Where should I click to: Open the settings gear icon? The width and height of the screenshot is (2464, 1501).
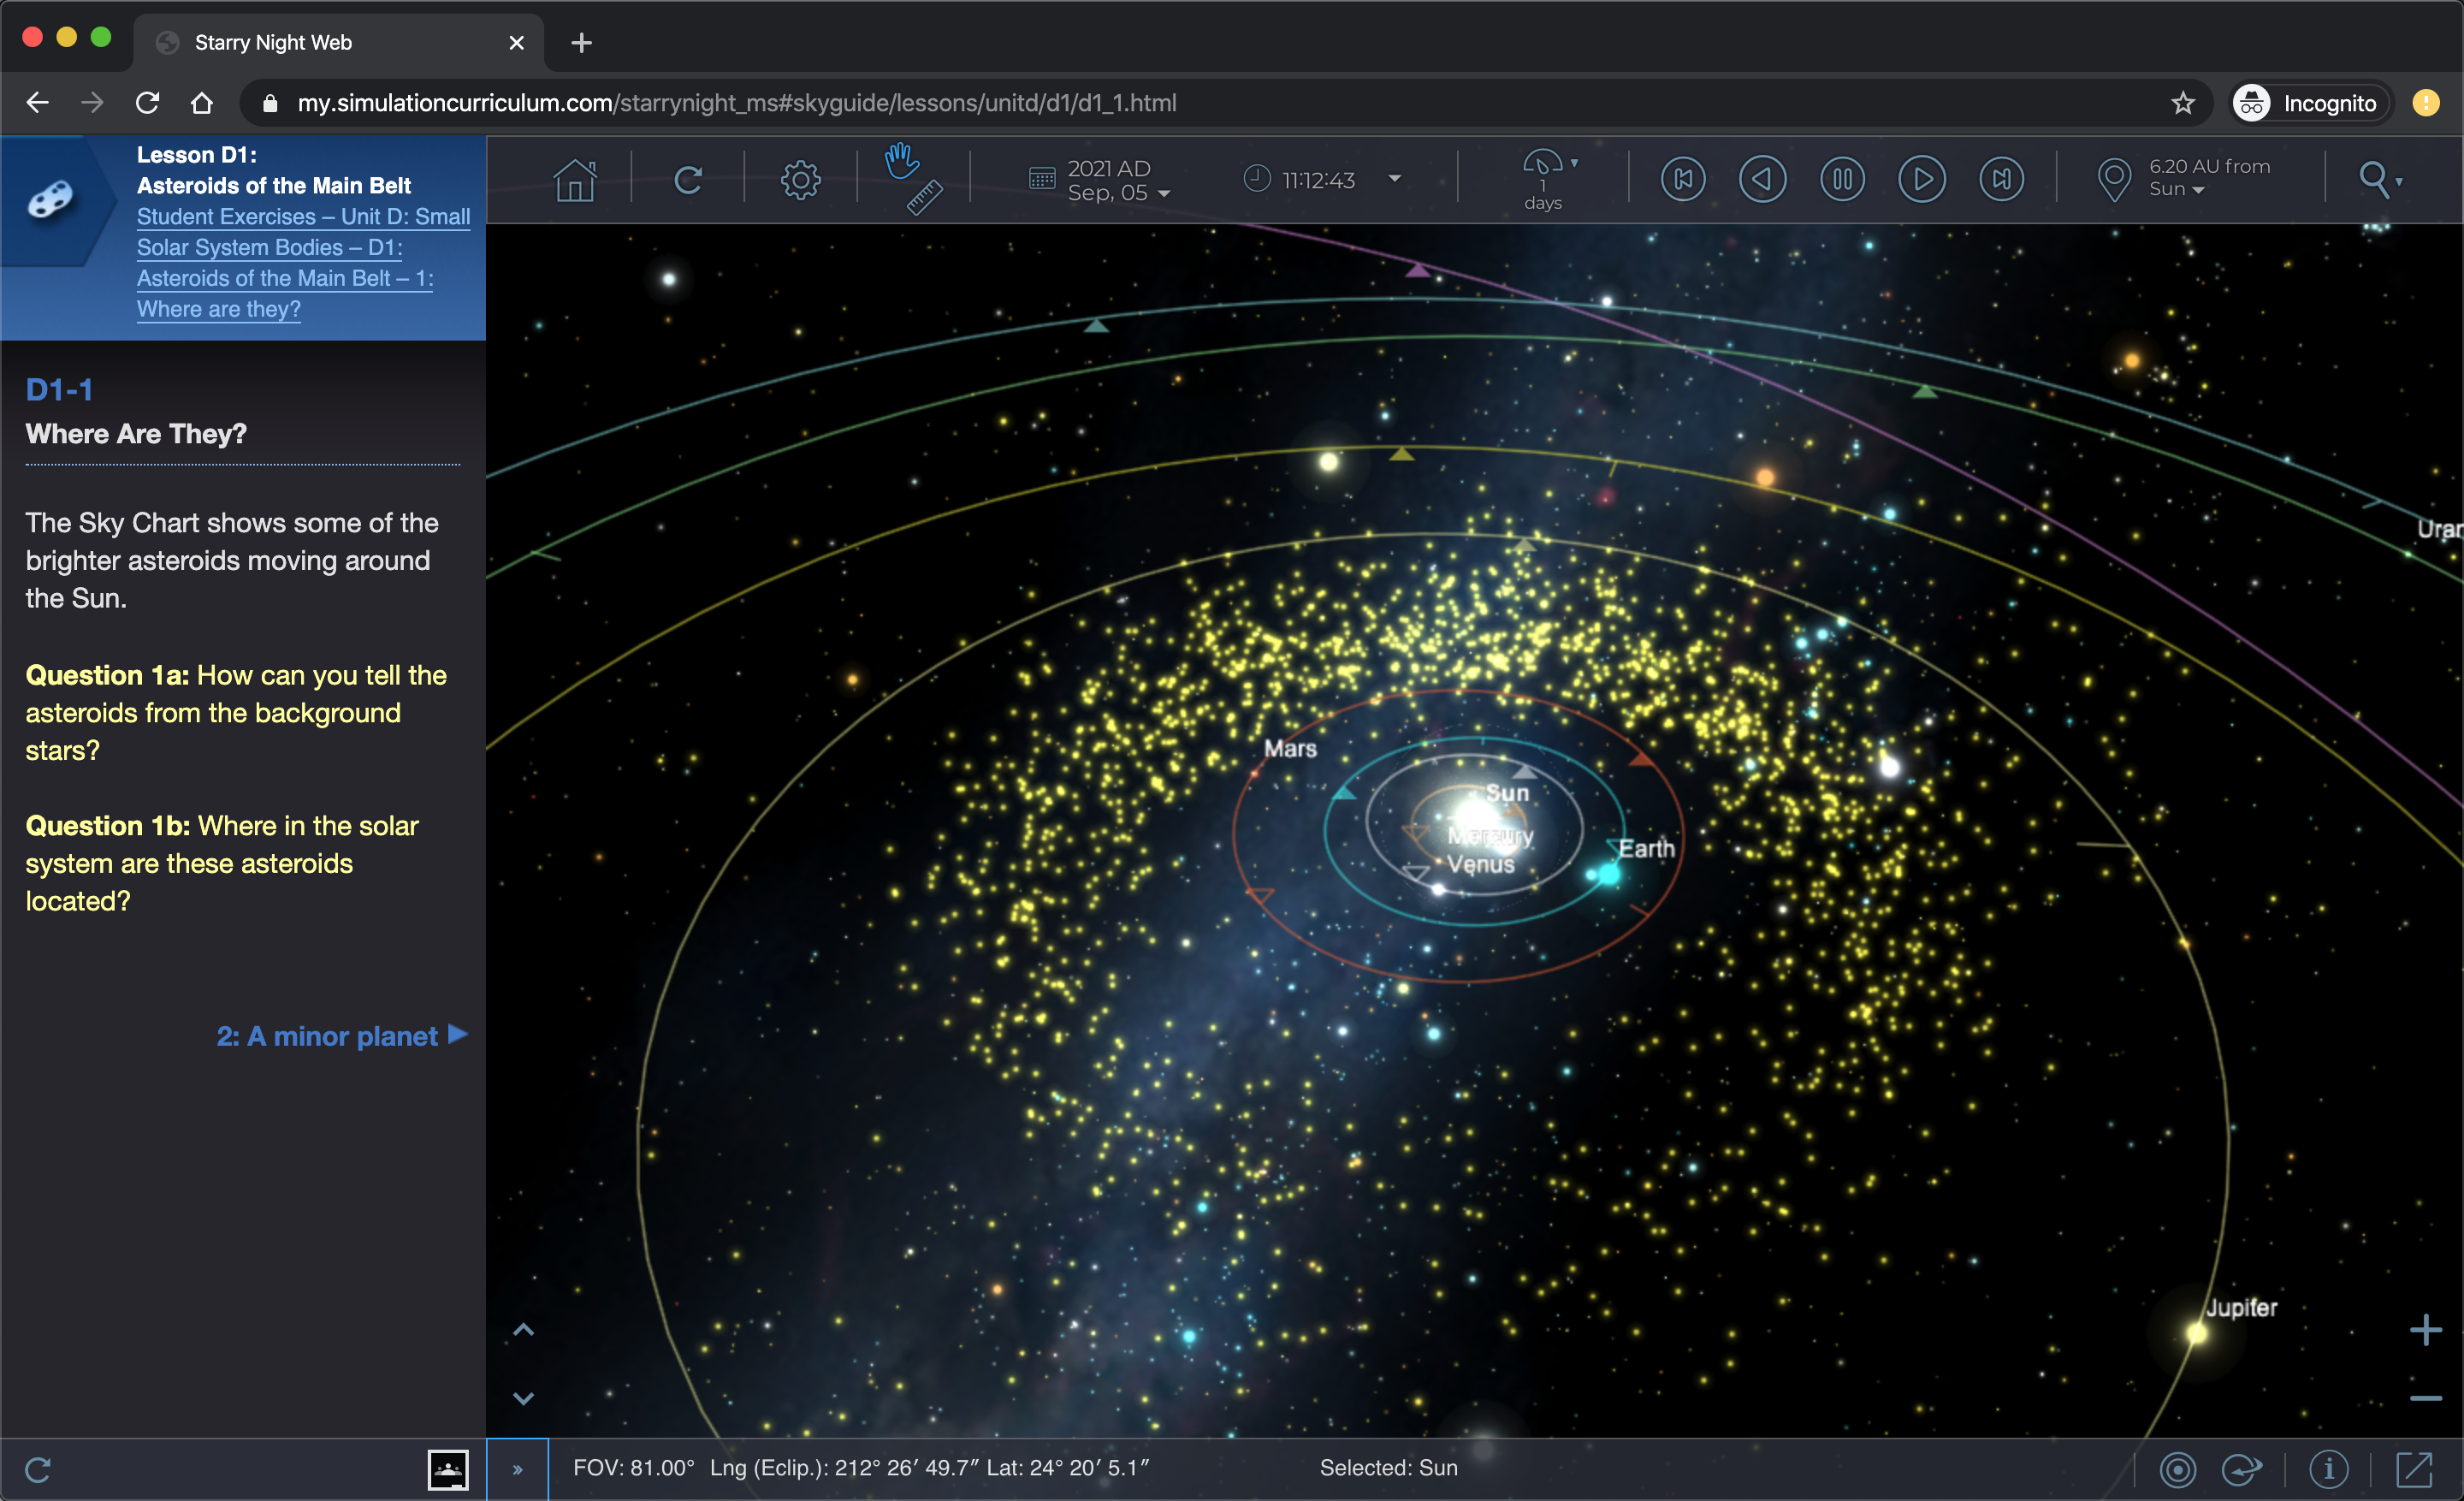click(x=800, y=178)
